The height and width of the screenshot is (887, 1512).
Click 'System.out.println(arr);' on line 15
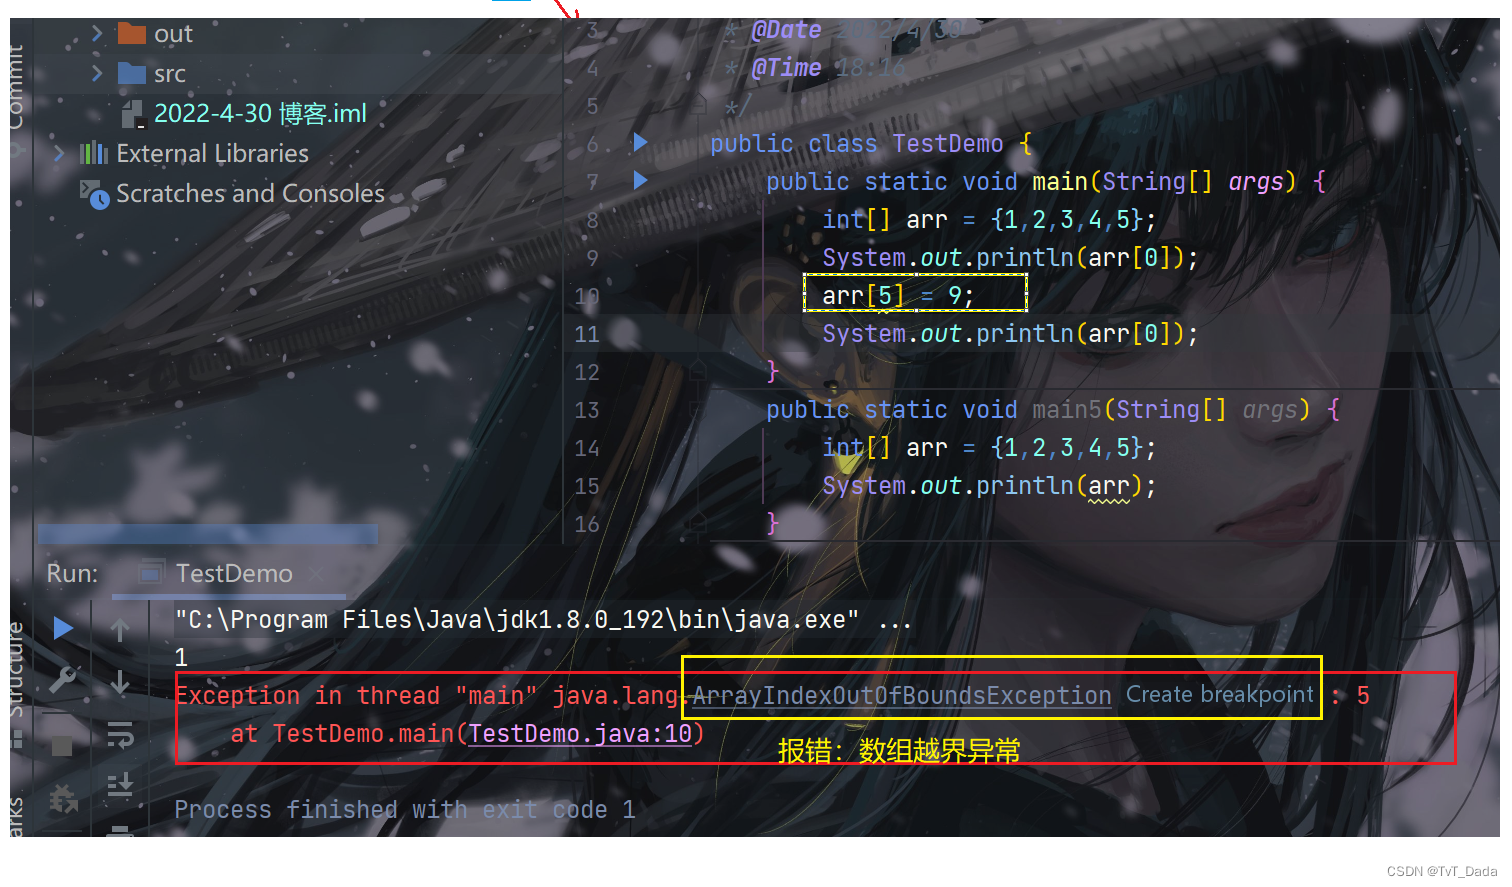pos(989,486)
